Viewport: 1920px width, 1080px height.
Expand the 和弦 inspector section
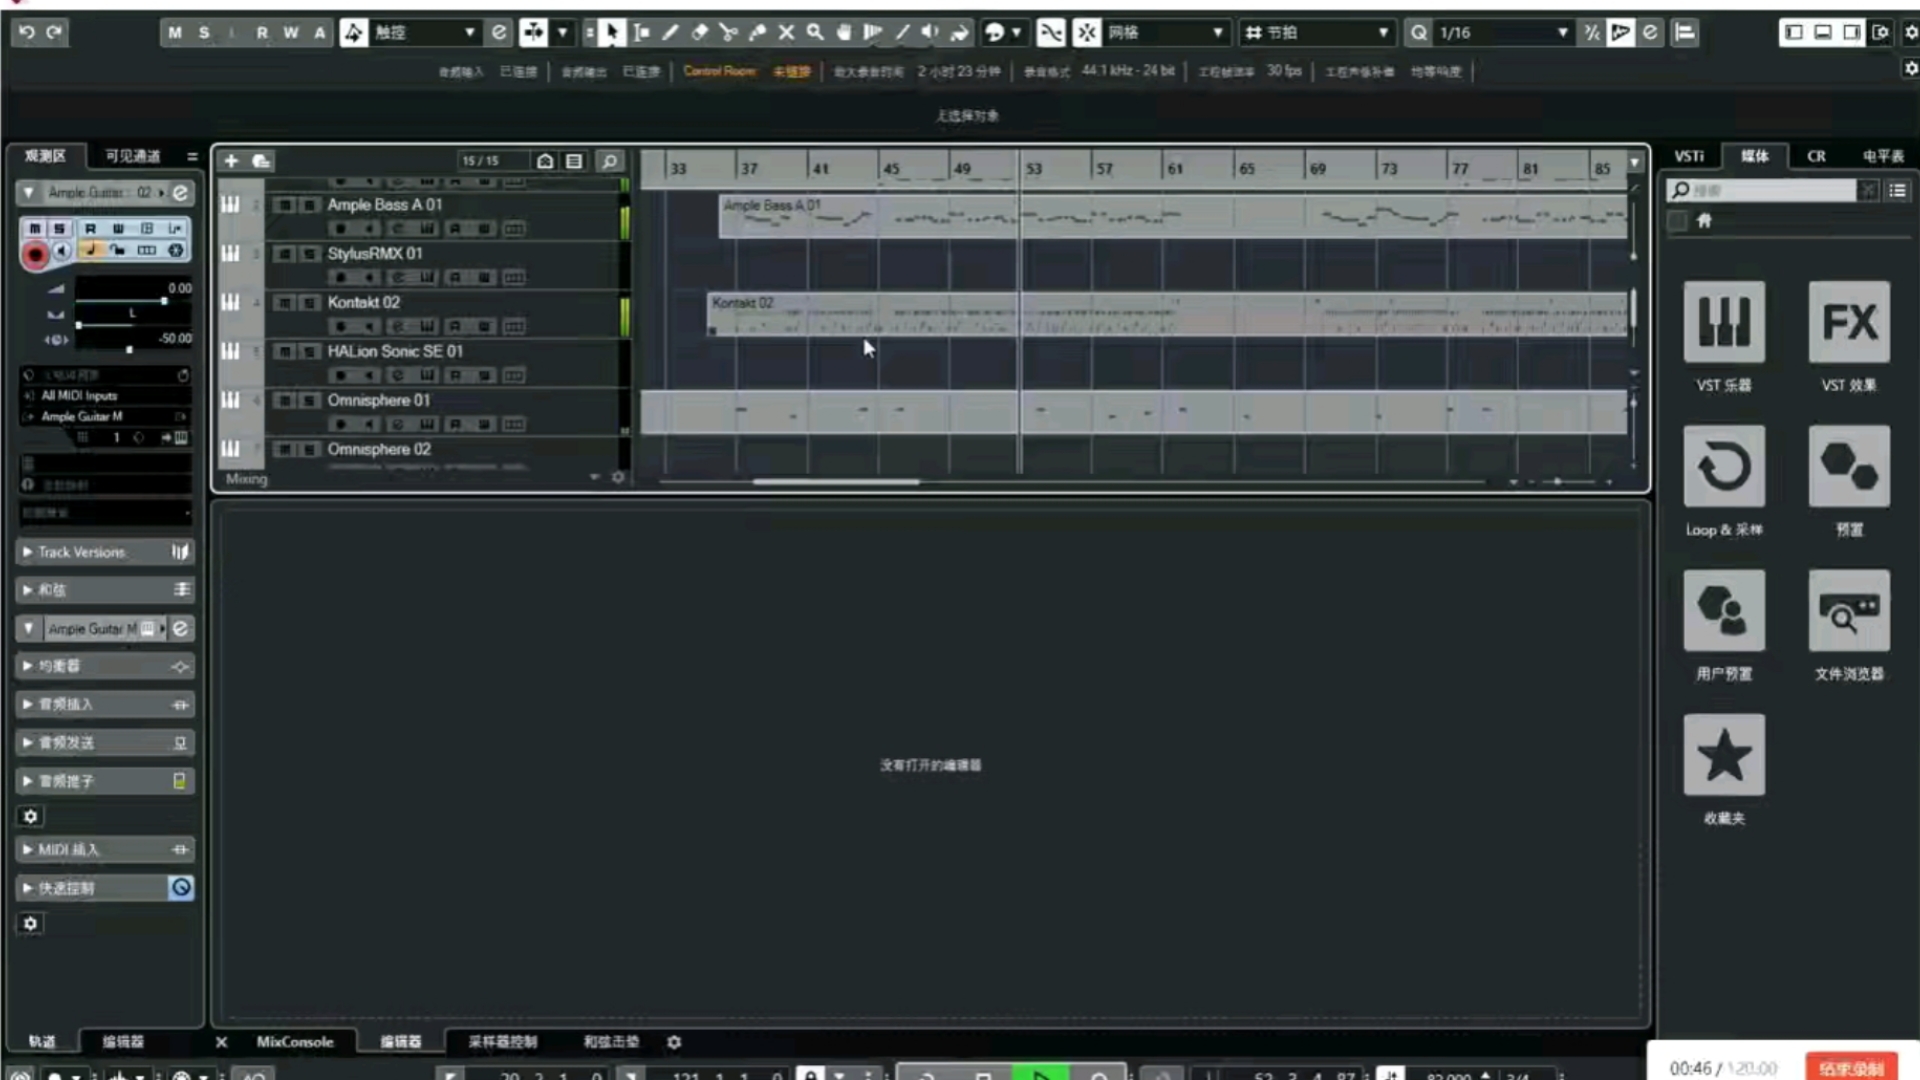click(105, 590)
